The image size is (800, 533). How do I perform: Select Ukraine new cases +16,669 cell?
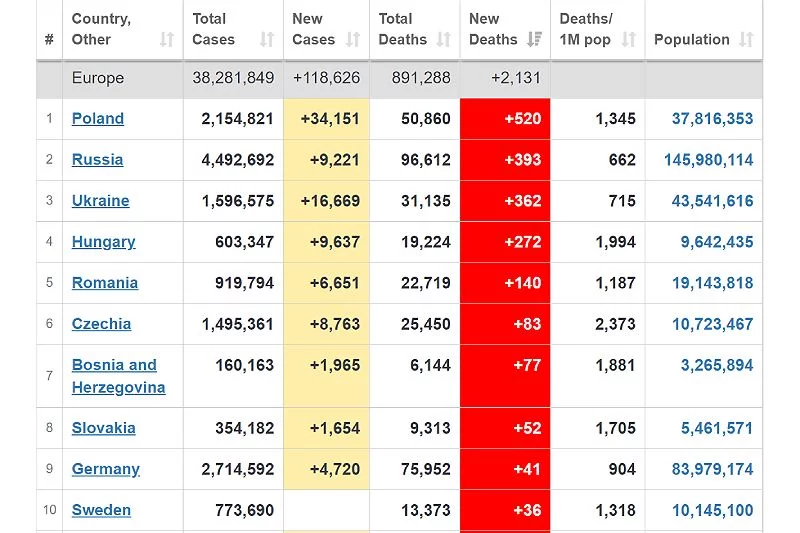coord(327,200)
